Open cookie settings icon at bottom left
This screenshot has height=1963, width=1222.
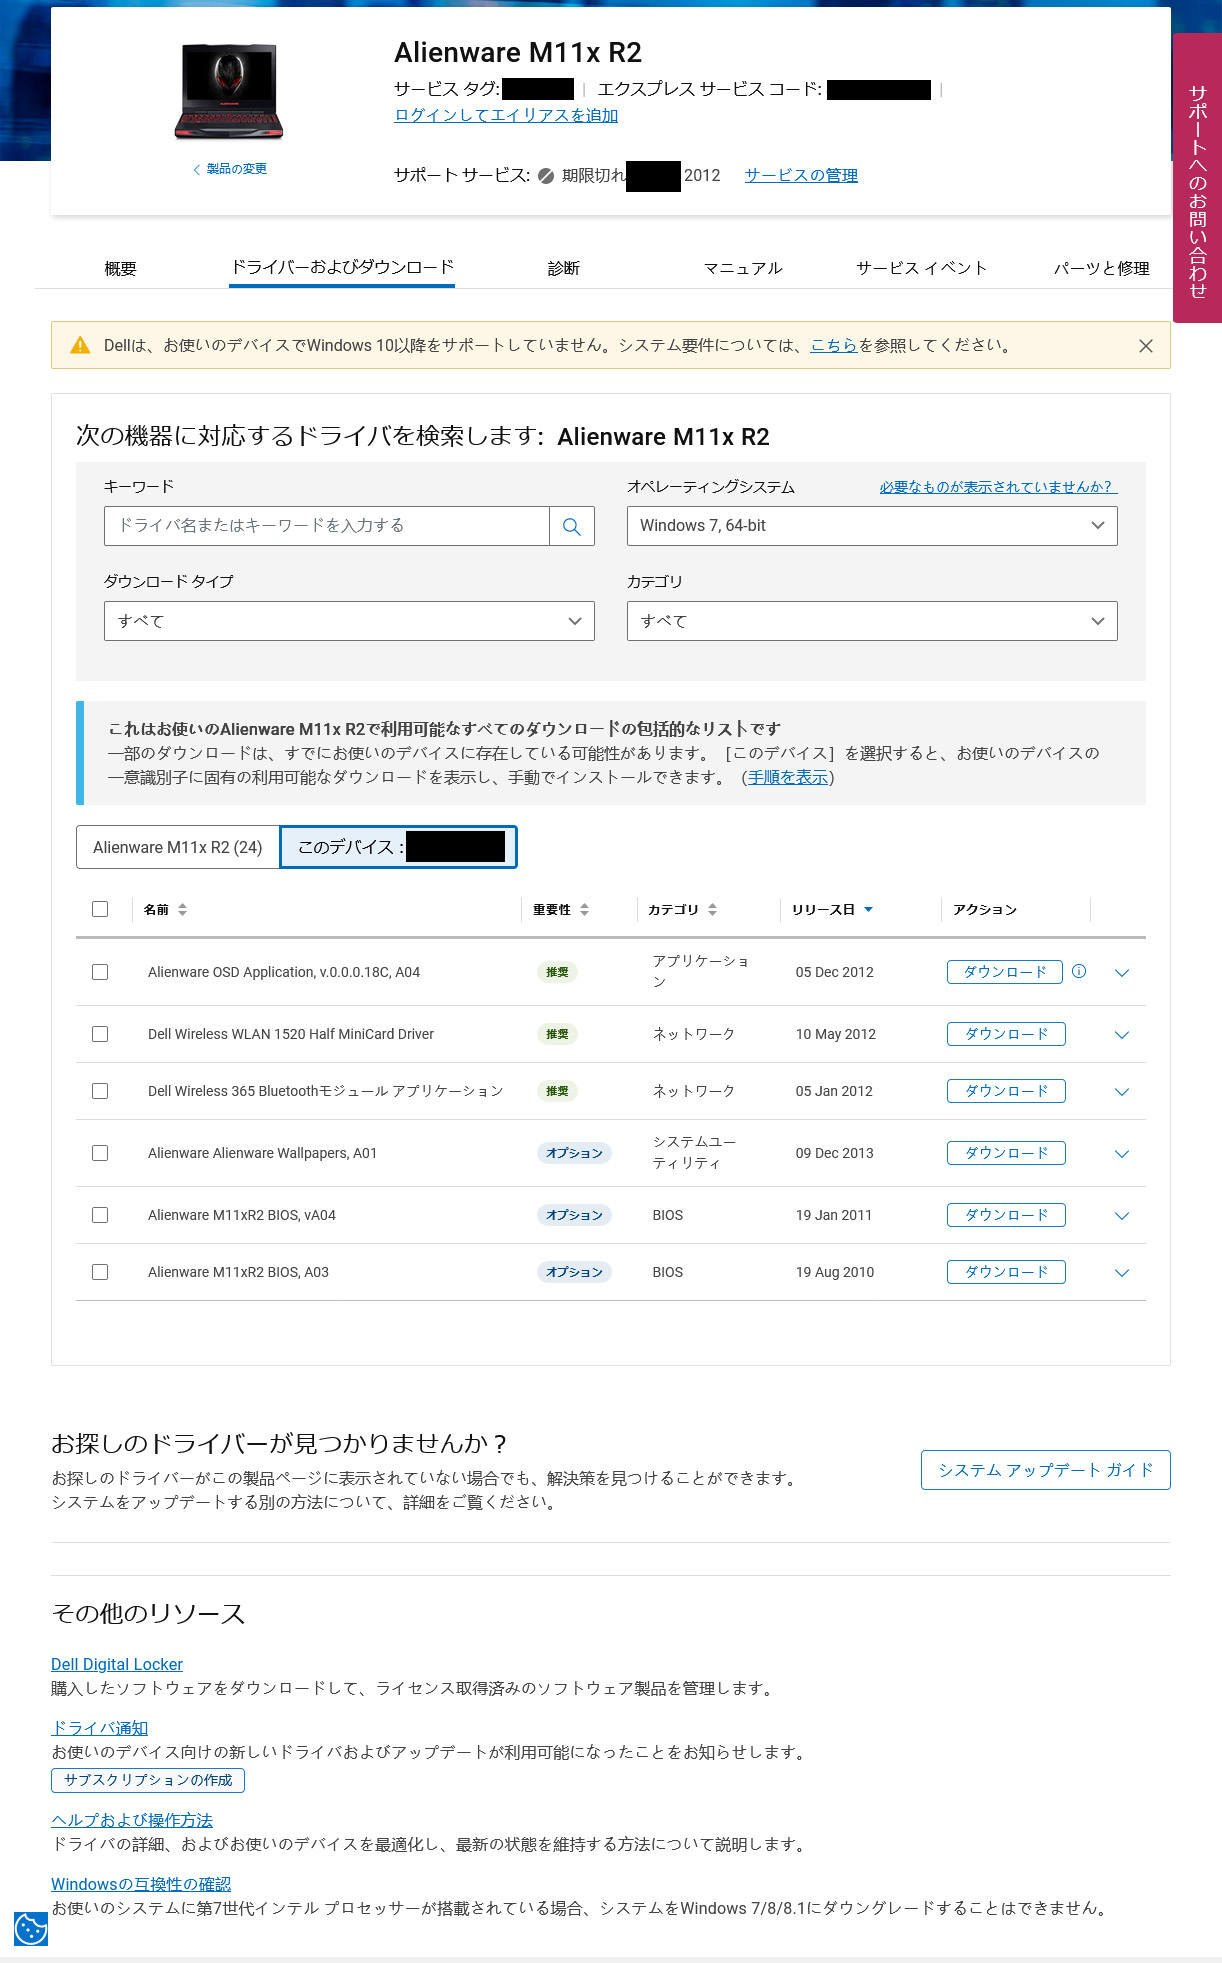click(30, 1928)
